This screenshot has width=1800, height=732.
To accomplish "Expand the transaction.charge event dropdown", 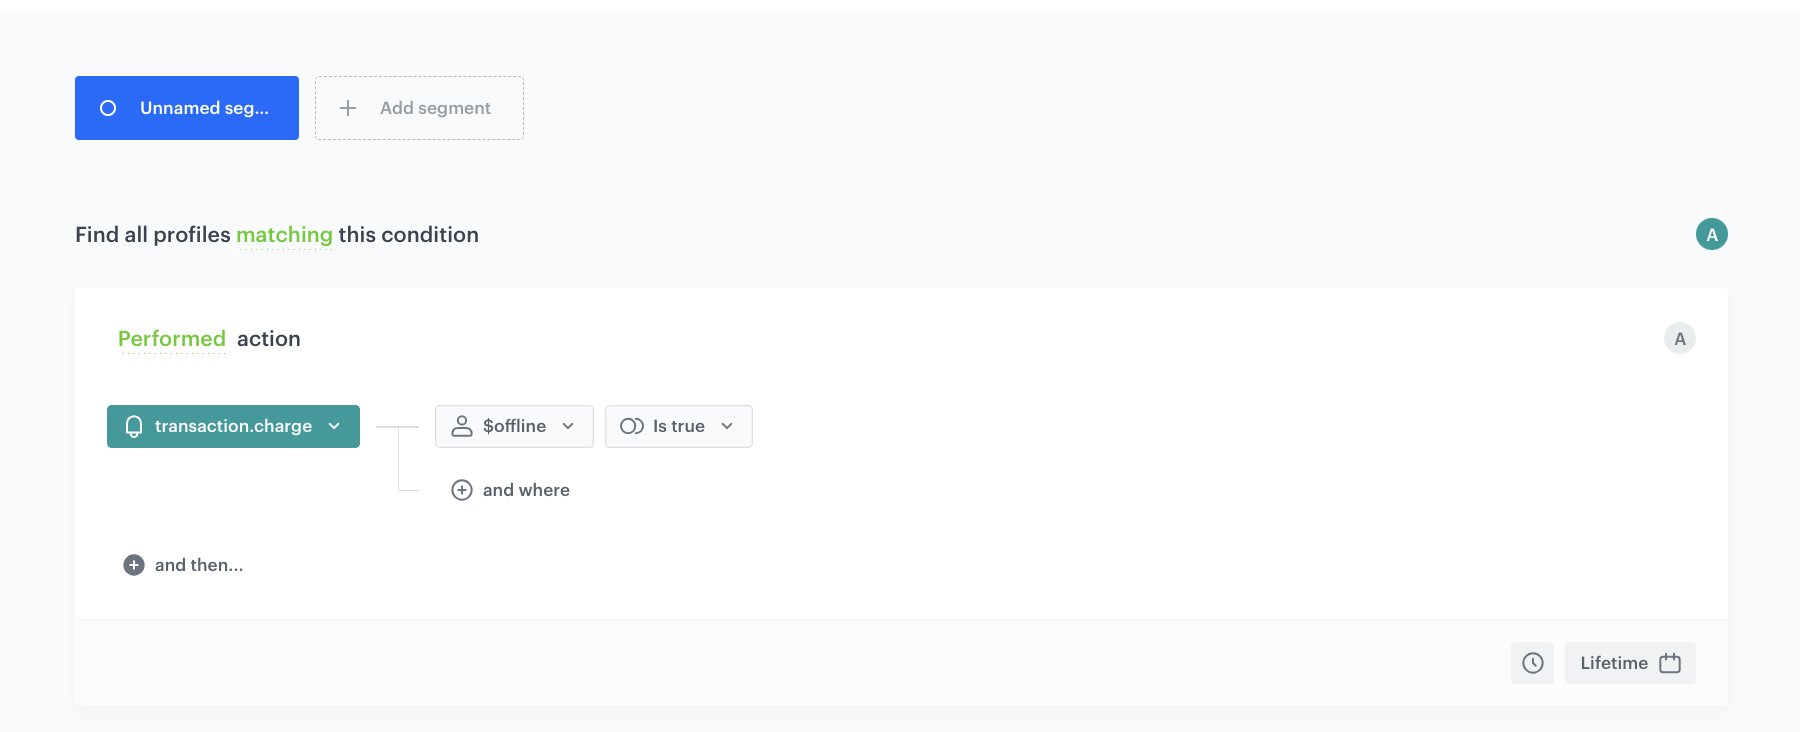I will point(335,426).
